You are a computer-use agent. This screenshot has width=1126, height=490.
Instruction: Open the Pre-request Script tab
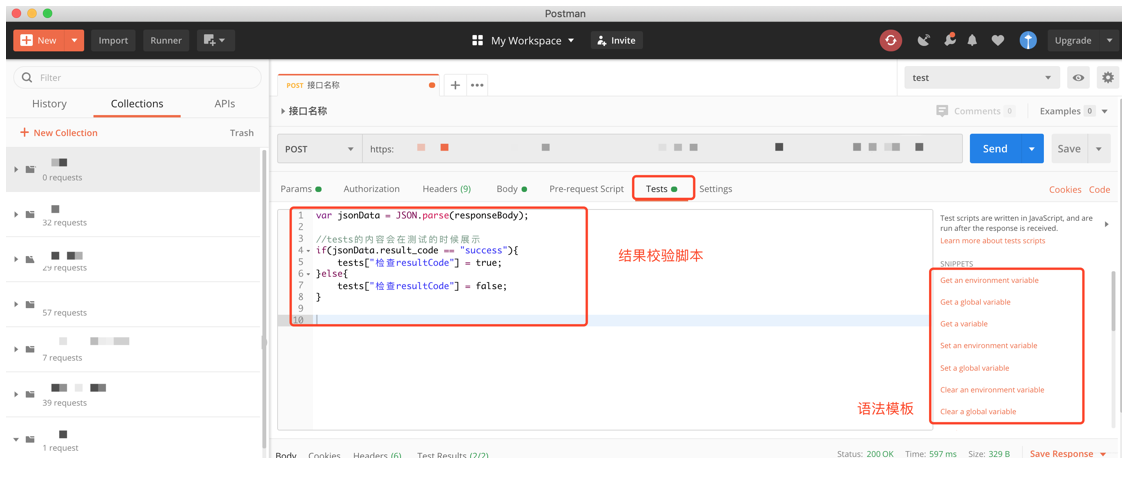point(587,189)
